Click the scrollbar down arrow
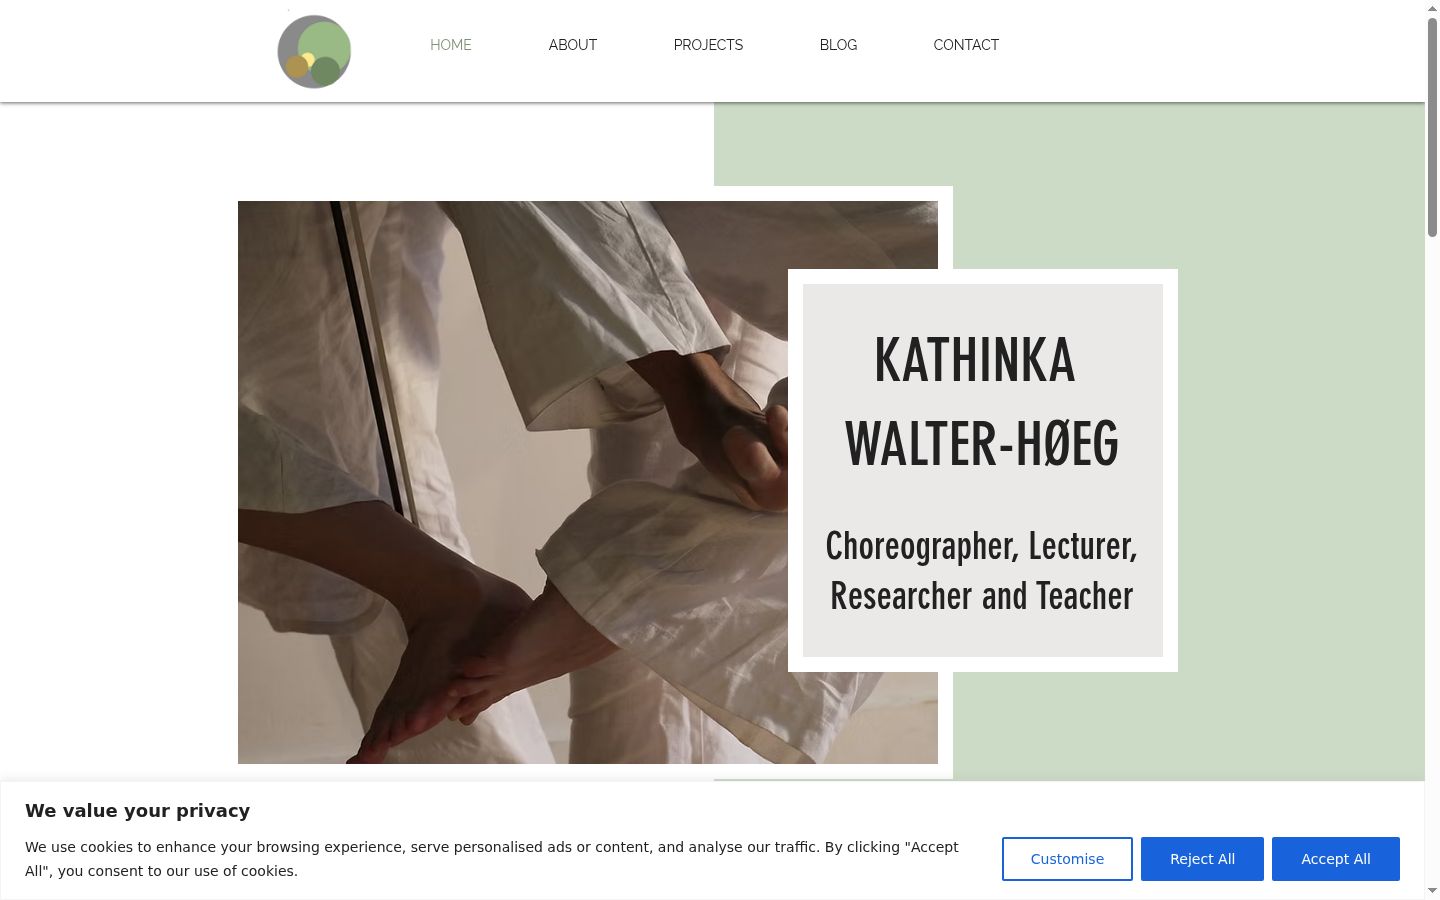The image size is (1440, 900). (1432, 890)
